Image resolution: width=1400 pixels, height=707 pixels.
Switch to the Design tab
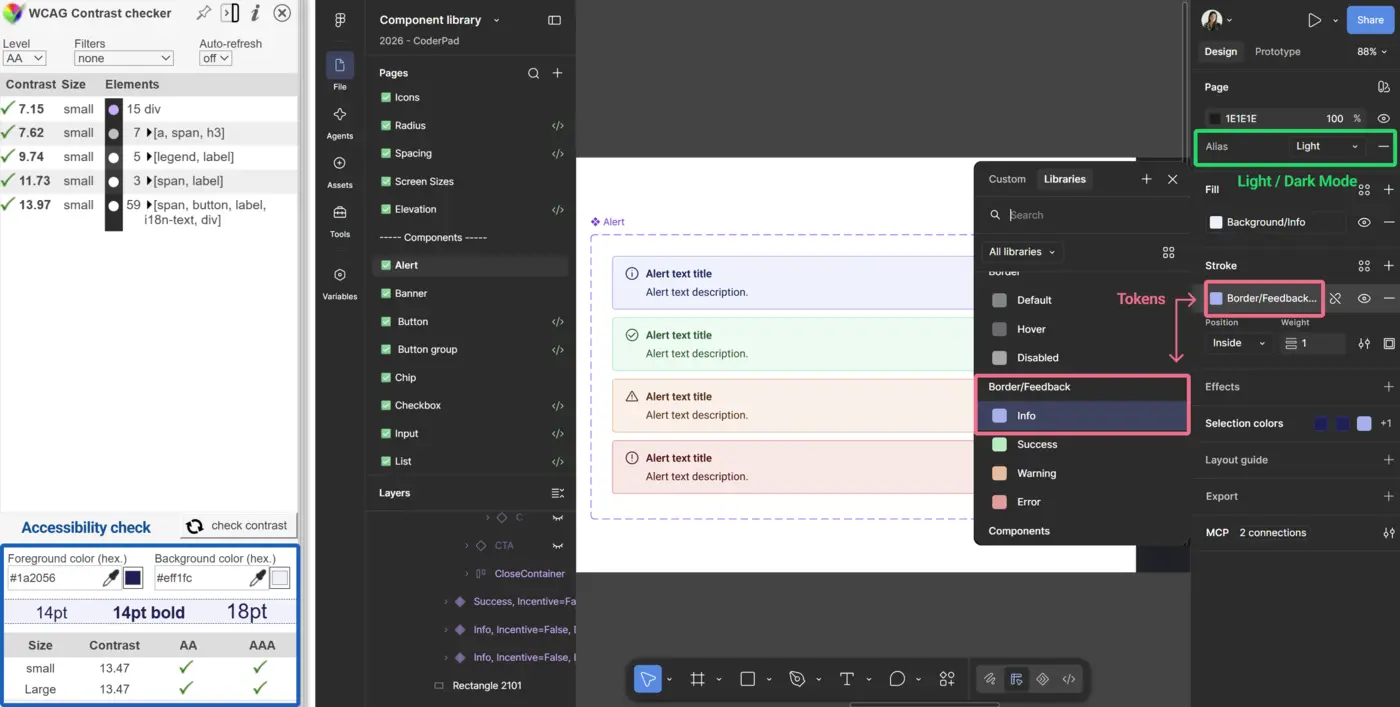1220,51
